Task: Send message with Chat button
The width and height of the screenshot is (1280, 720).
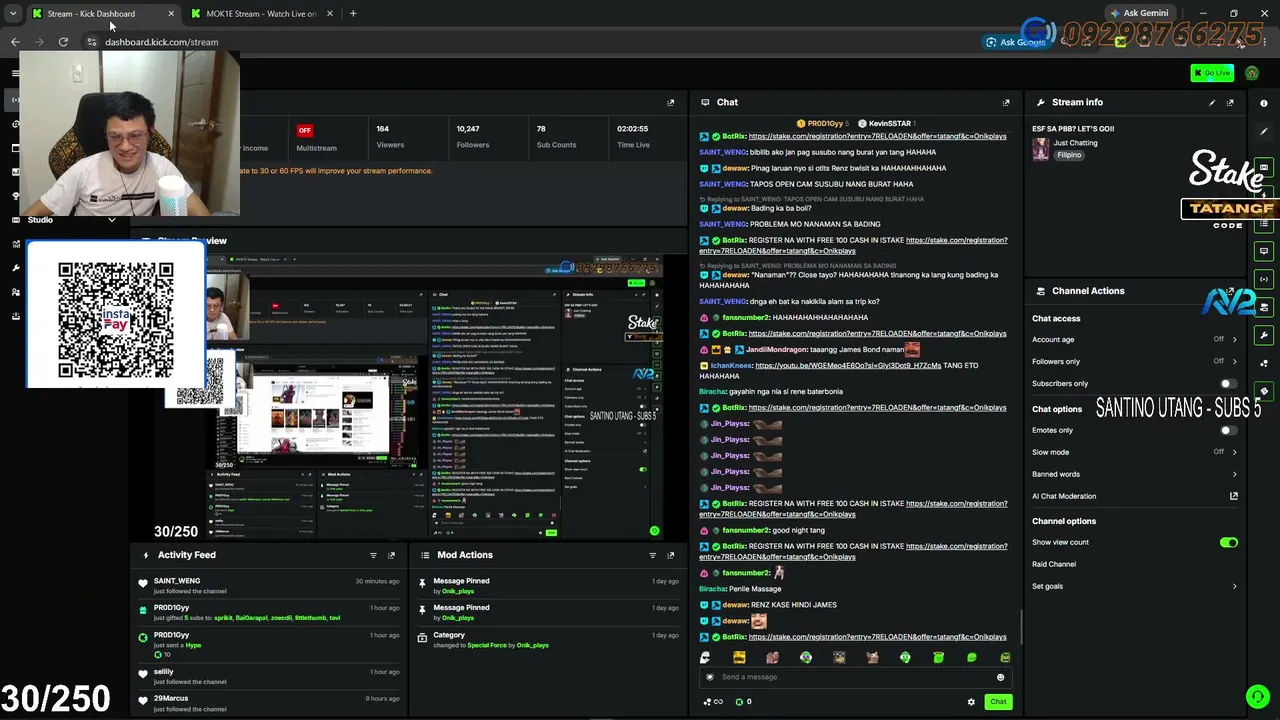Action: click(998, 702)
